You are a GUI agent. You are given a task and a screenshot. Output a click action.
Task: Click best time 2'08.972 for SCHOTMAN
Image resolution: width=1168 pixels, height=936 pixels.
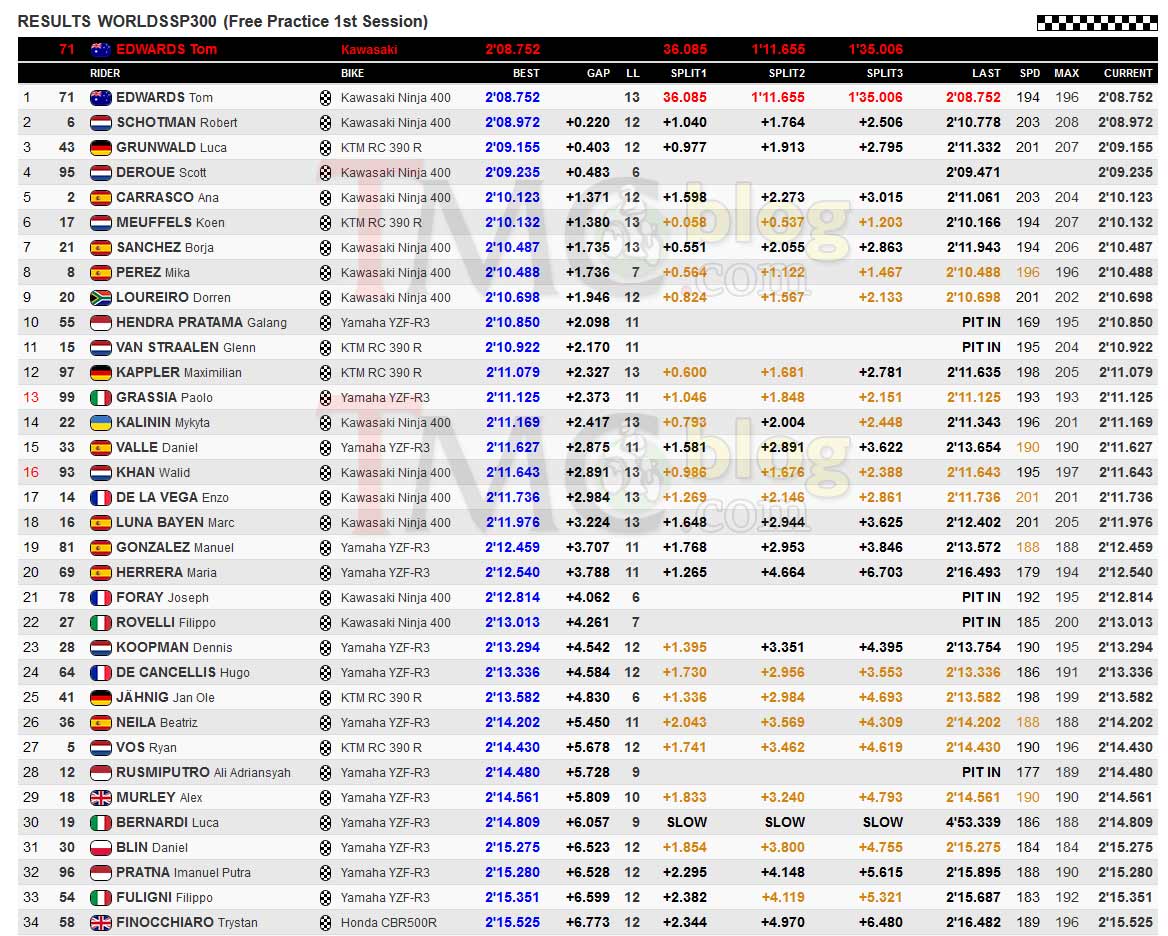click(512, 123)
